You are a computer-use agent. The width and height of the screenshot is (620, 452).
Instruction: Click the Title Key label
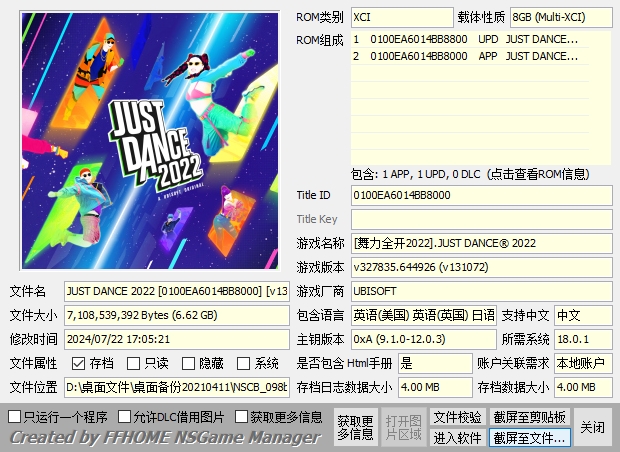[317, 219]
